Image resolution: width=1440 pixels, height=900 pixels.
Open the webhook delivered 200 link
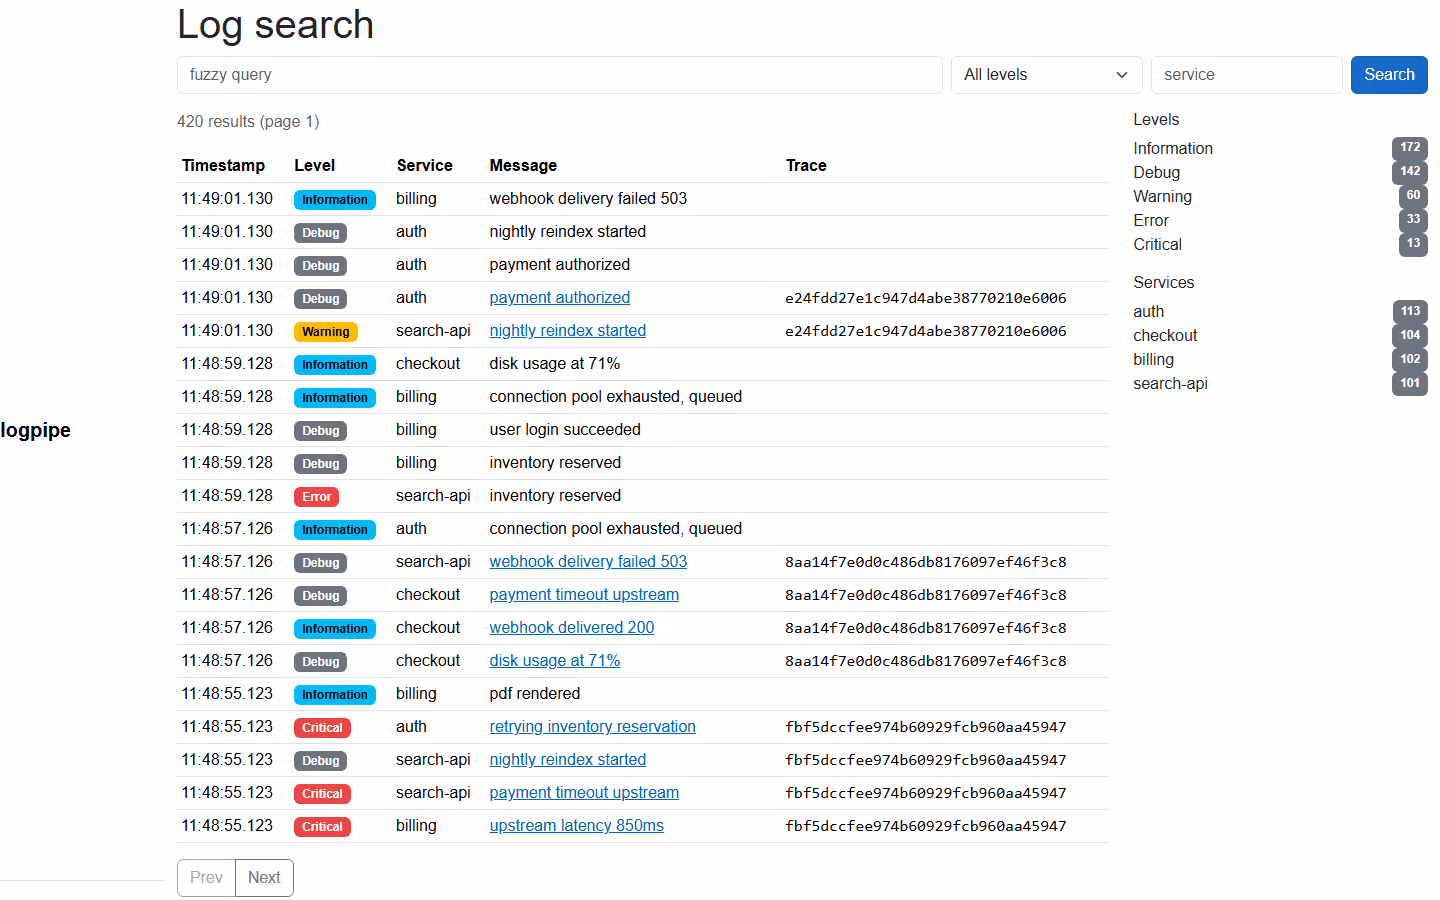(571, 628)
